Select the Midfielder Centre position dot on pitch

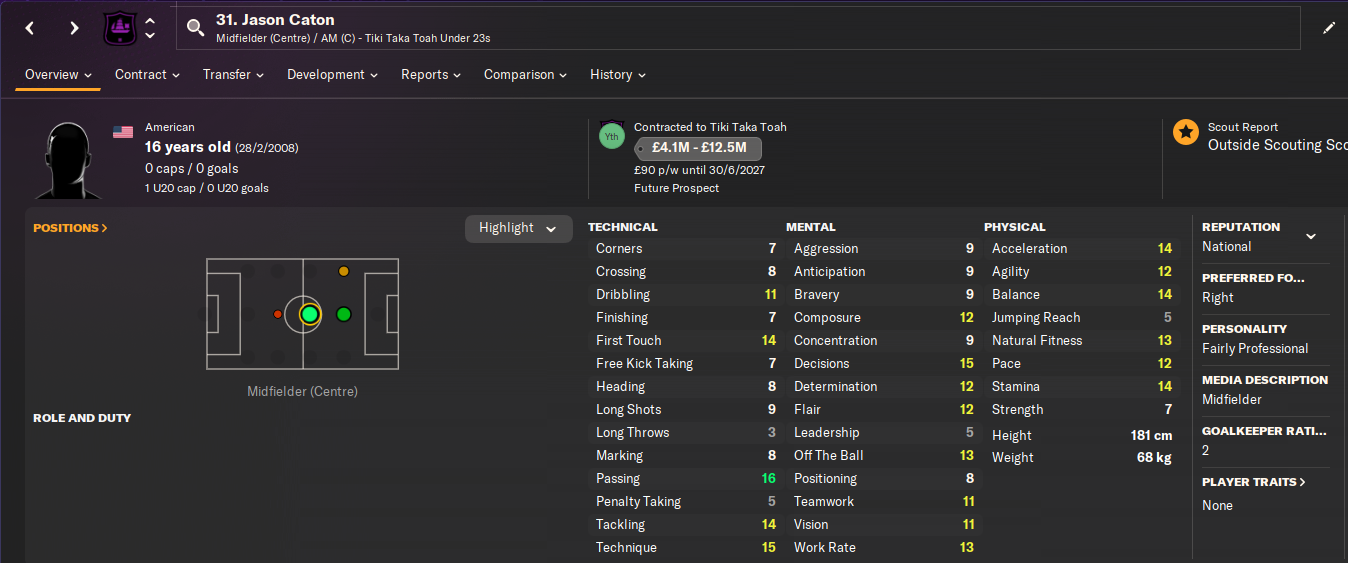coord(309,315)
